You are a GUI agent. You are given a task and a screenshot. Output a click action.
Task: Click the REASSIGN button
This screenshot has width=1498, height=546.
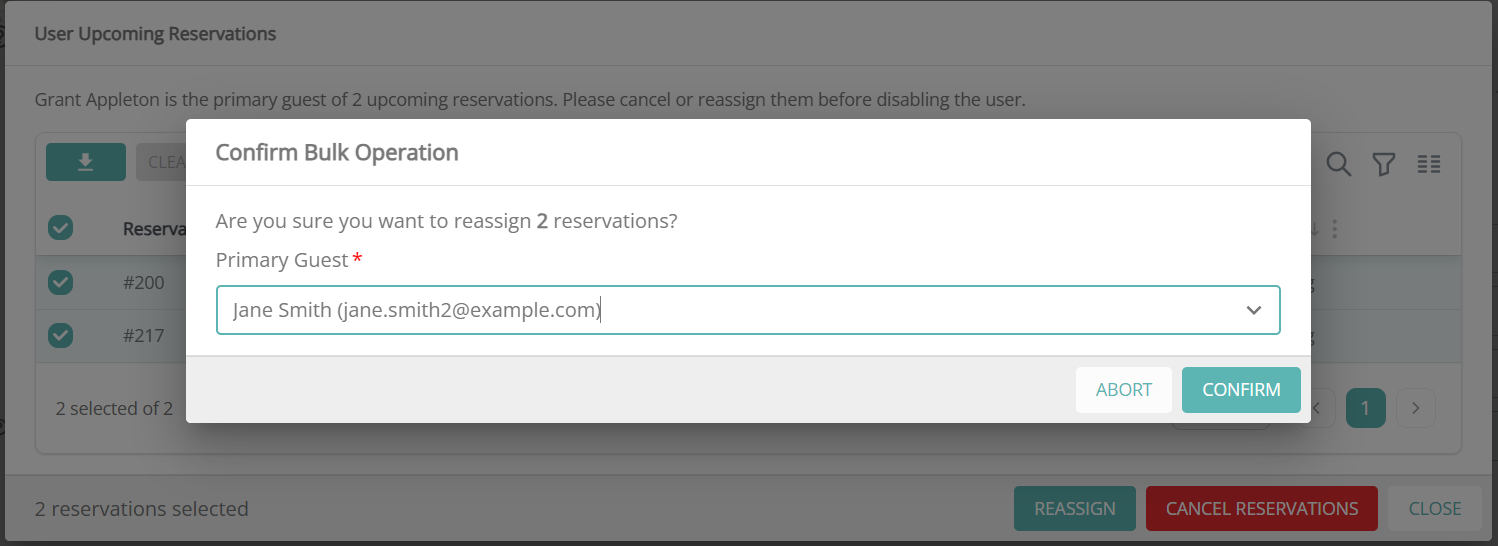coord(1075,508)
